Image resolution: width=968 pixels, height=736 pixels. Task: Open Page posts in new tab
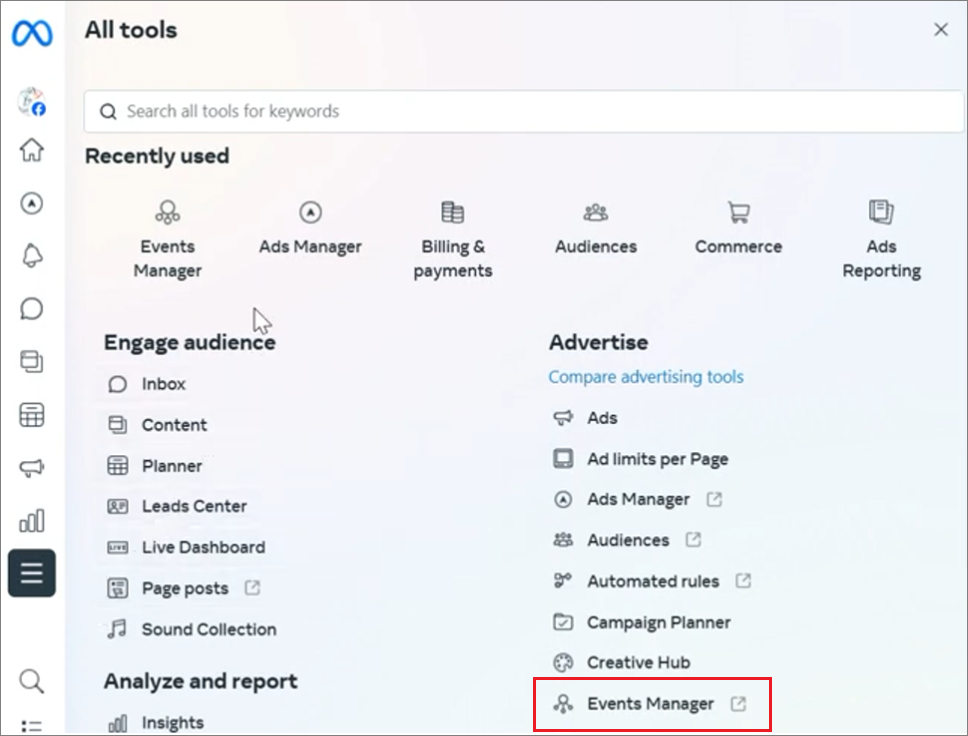(x=183, y=588)
